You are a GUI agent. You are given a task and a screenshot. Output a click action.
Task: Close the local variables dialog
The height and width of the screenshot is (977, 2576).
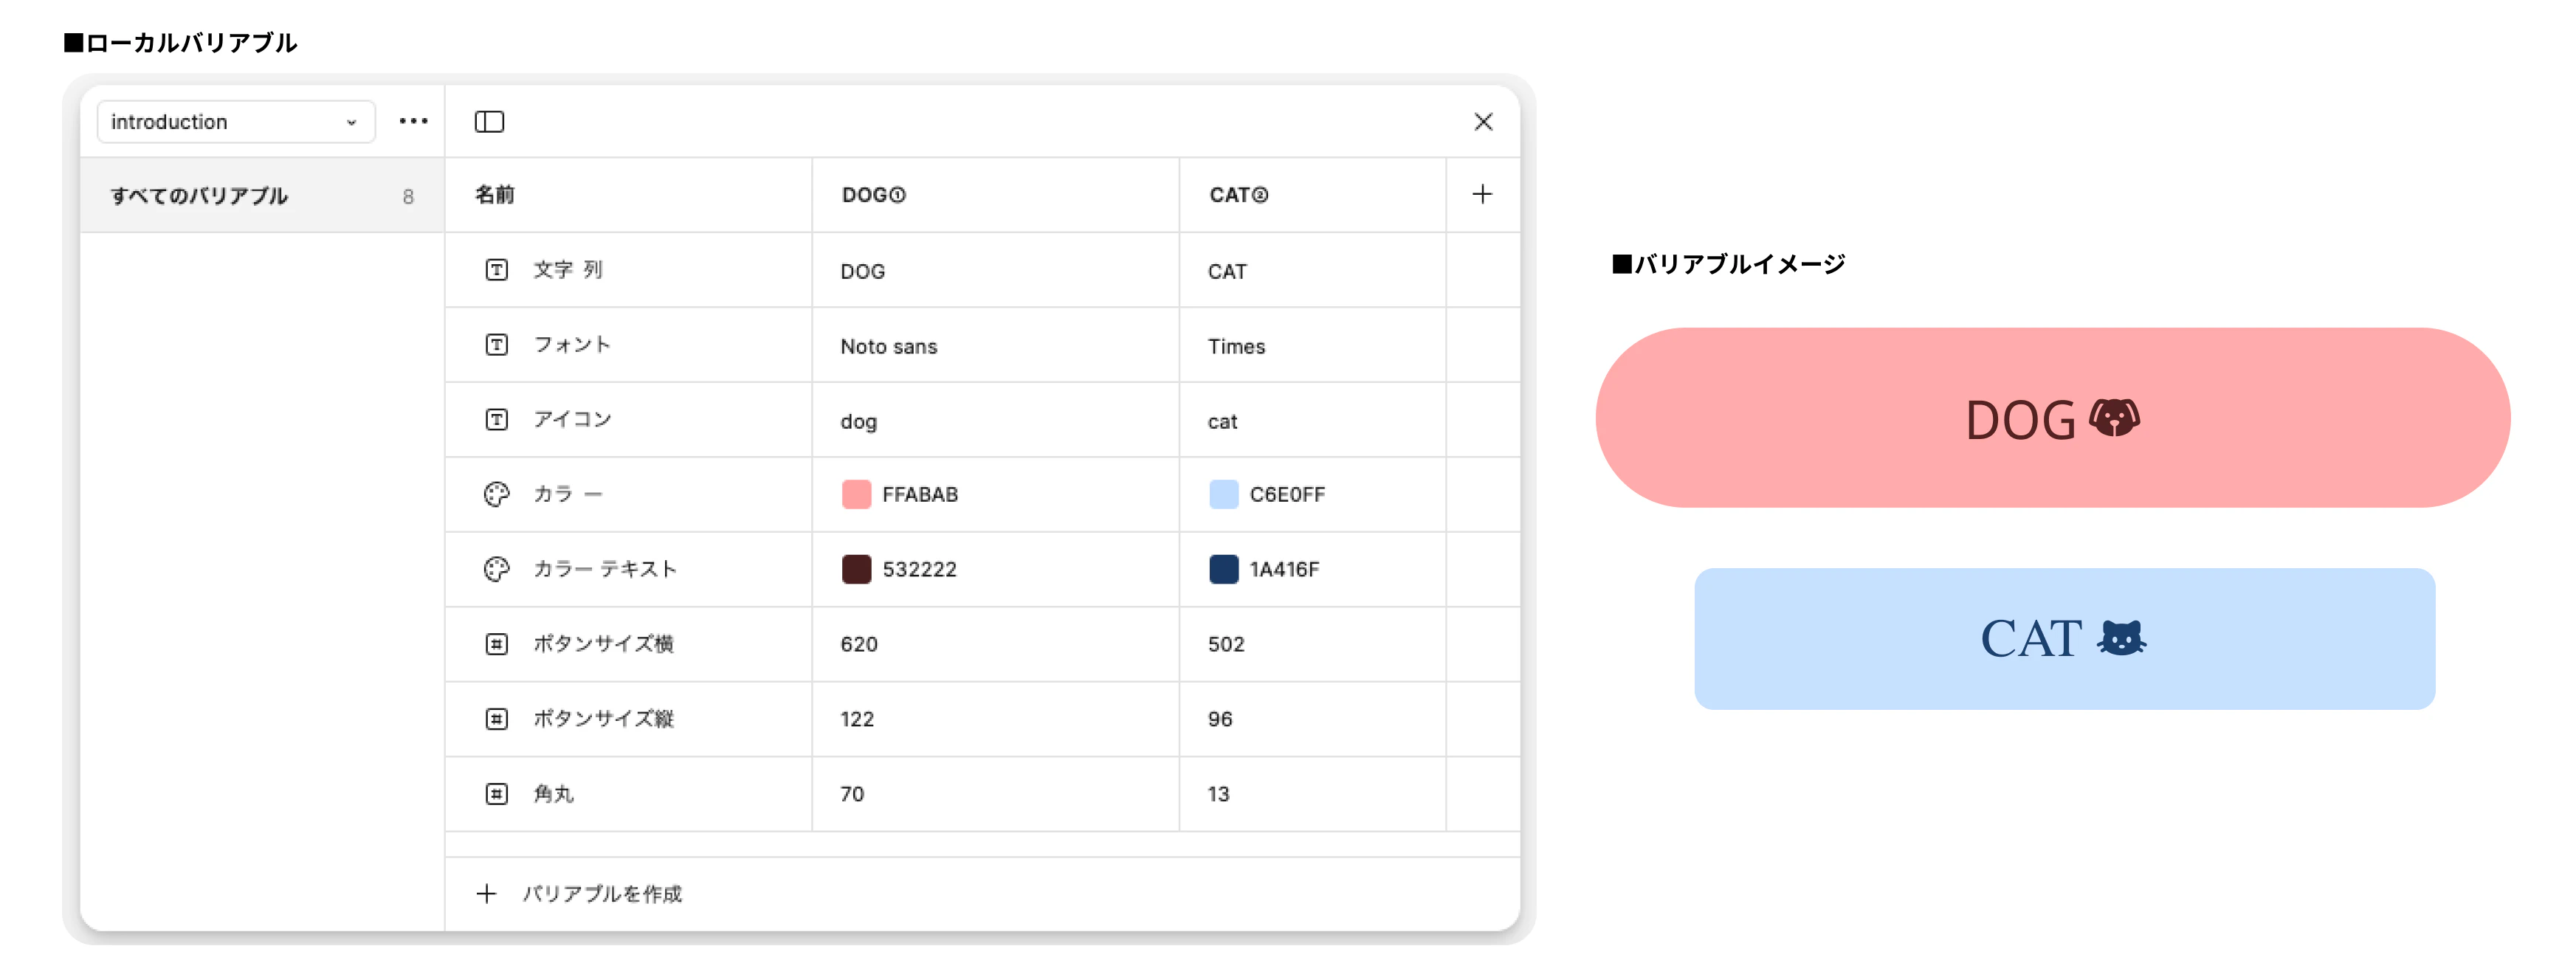[1483, 122]
